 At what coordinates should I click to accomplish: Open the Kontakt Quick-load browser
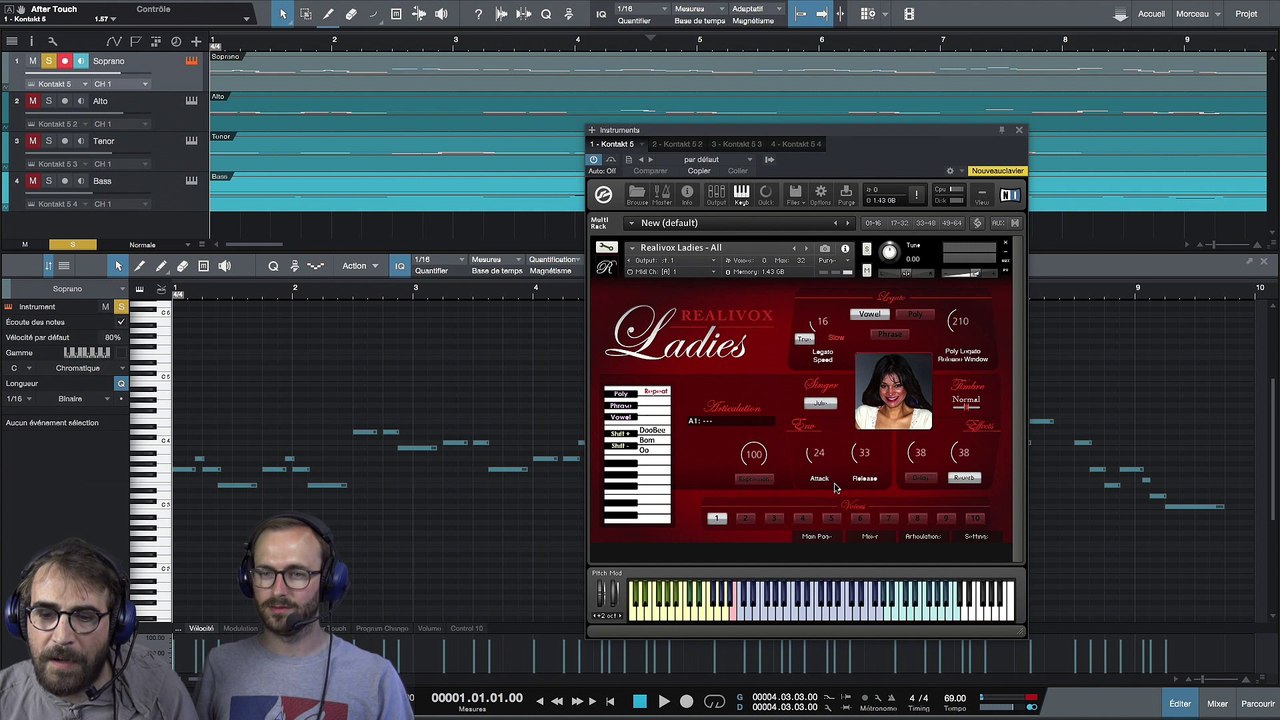766,194
